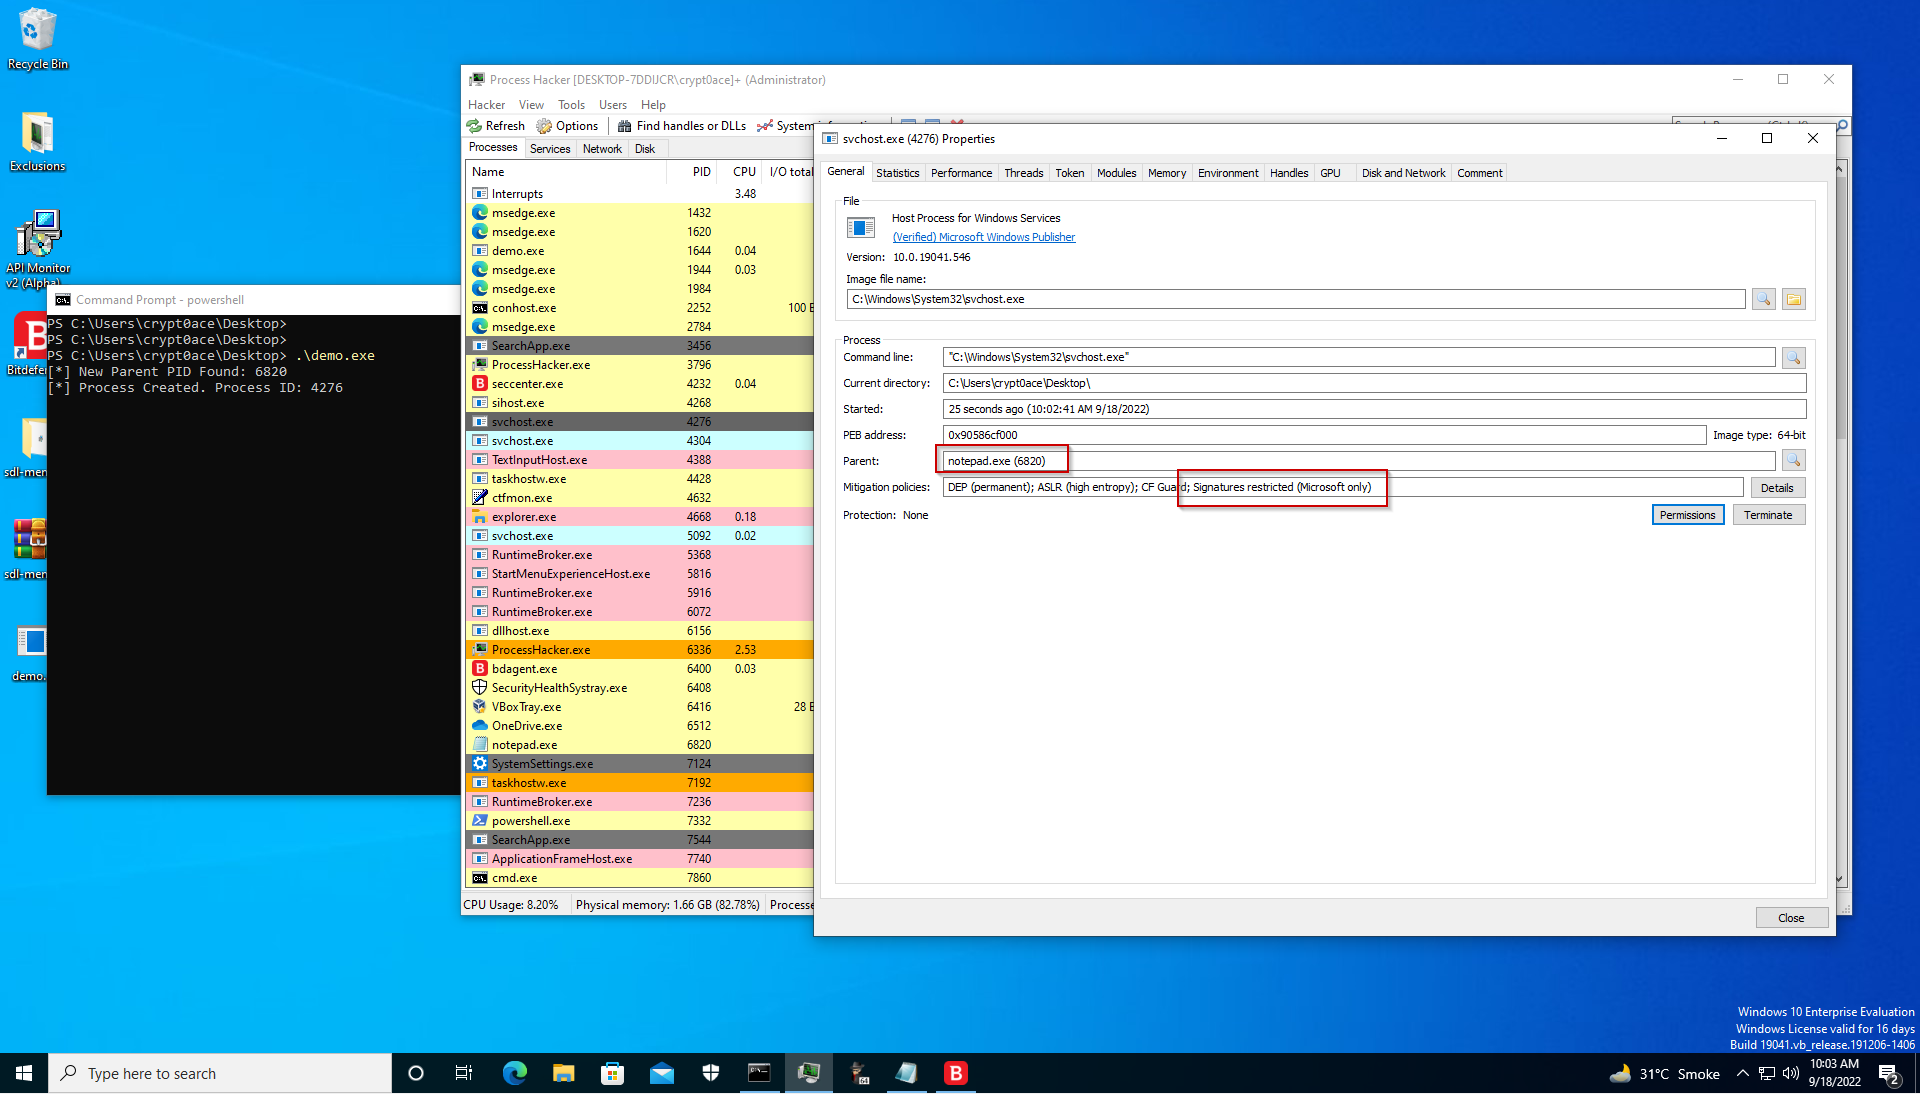Open the Hacker menu

coord(486,104)
